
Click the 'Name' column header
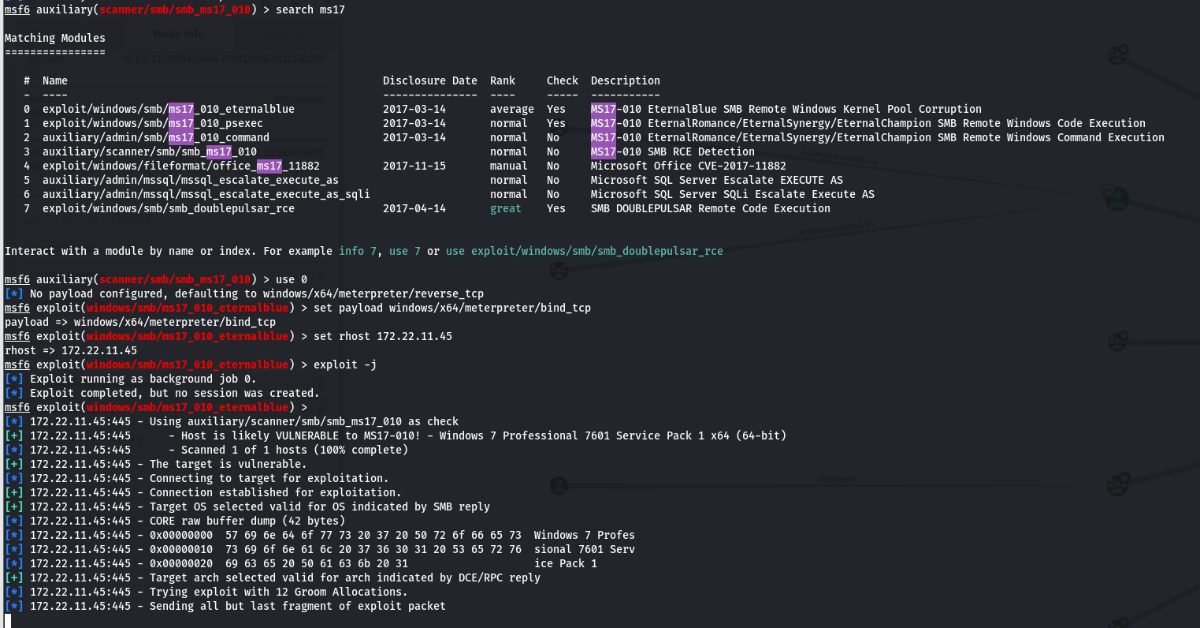[x=55, y=80]
